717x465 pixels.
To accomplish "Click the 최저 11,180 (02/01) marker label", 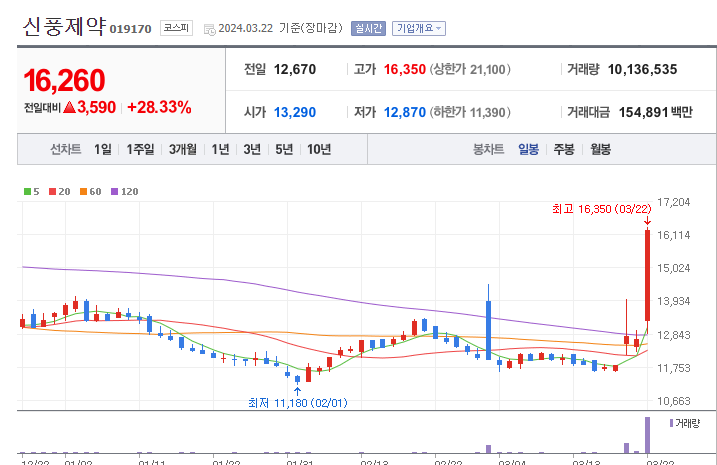I will click(298, 403).
